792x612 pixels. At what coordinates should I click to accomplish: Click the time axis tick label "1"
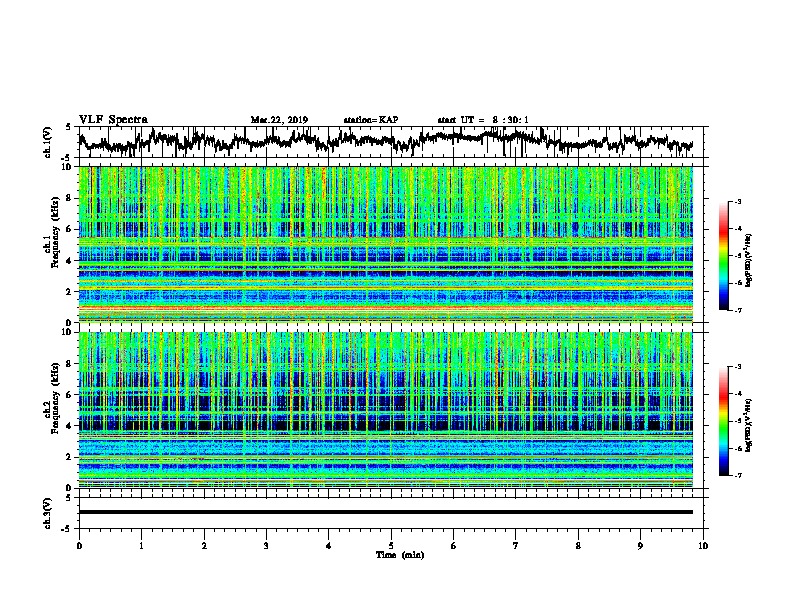(141, 546)
